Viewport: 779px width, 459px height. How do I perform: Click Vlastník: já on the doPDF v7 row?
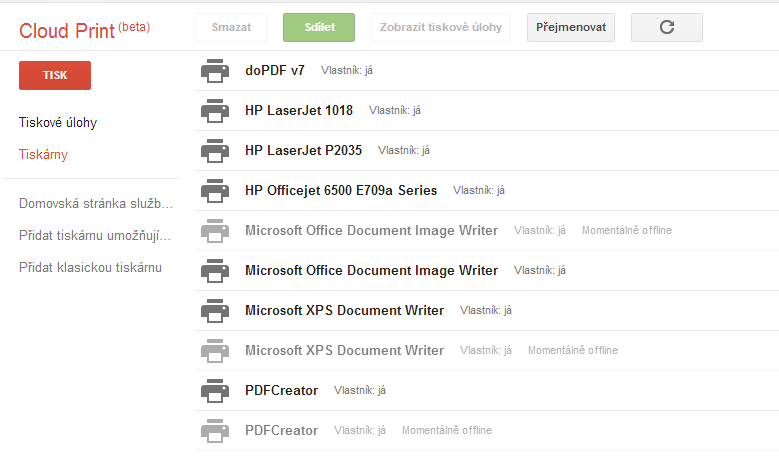[346, 71]
